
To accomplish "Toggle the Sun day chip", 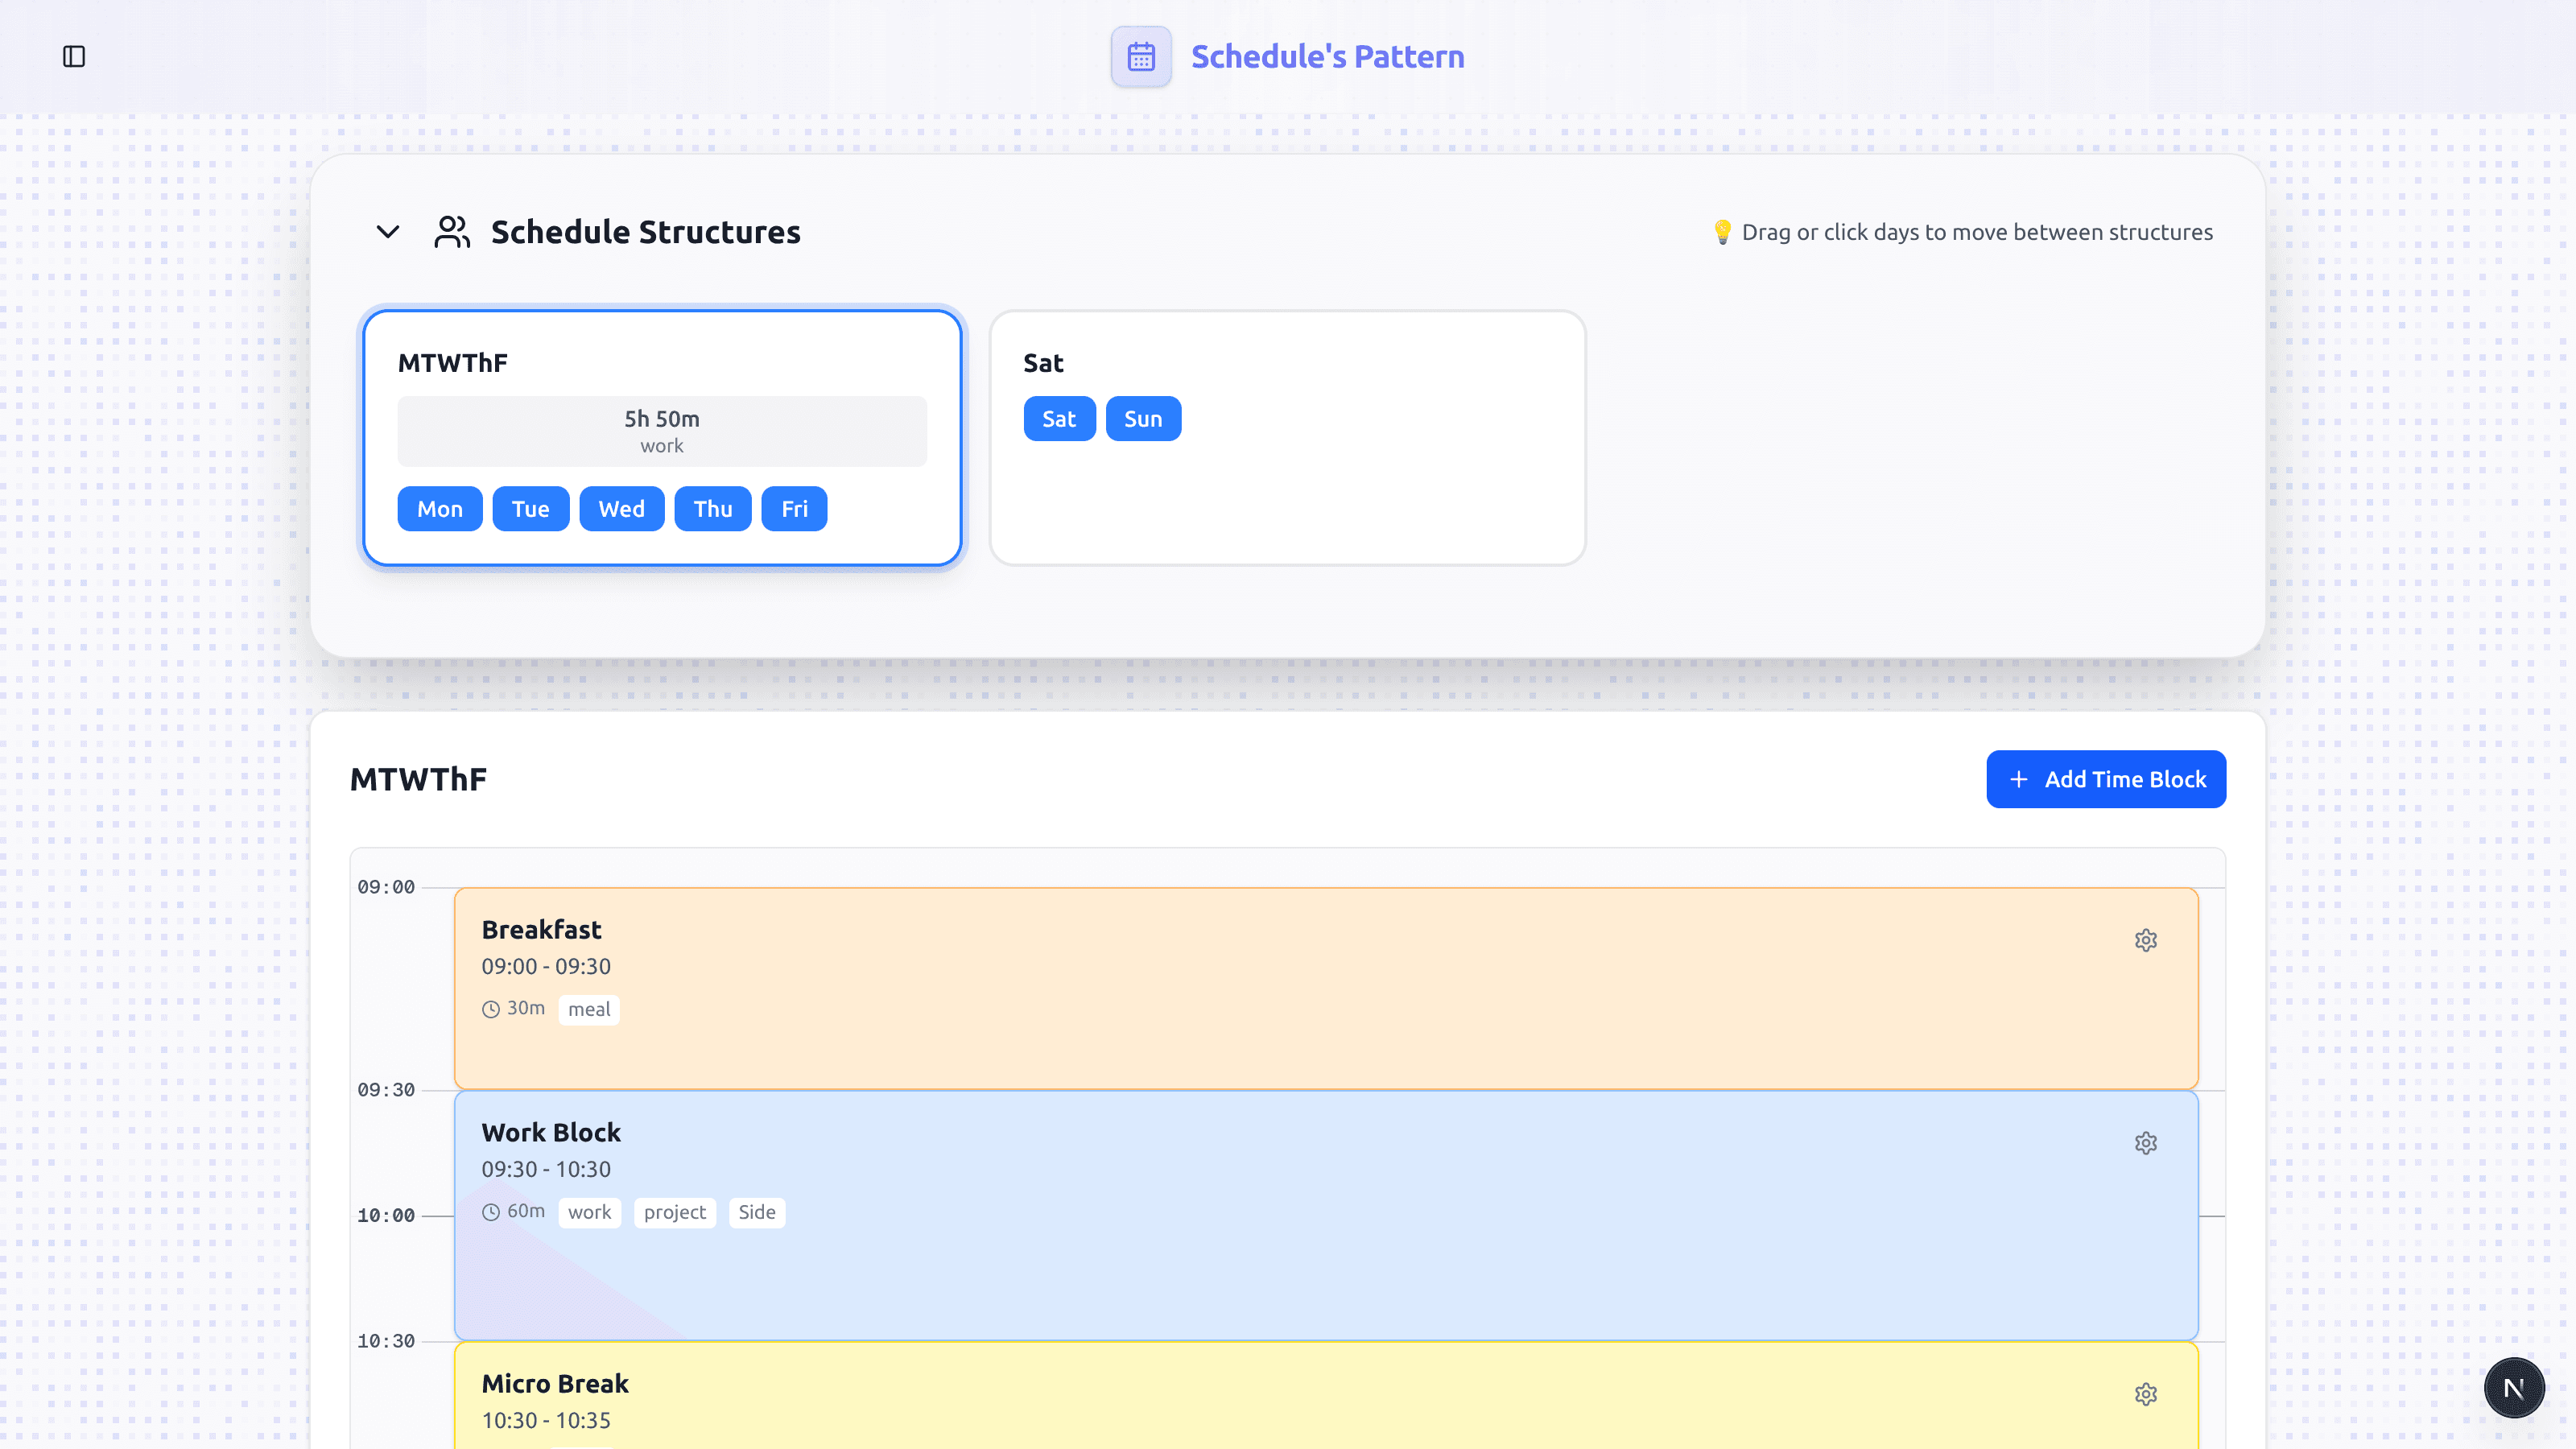I will [x=1143, y=419].
